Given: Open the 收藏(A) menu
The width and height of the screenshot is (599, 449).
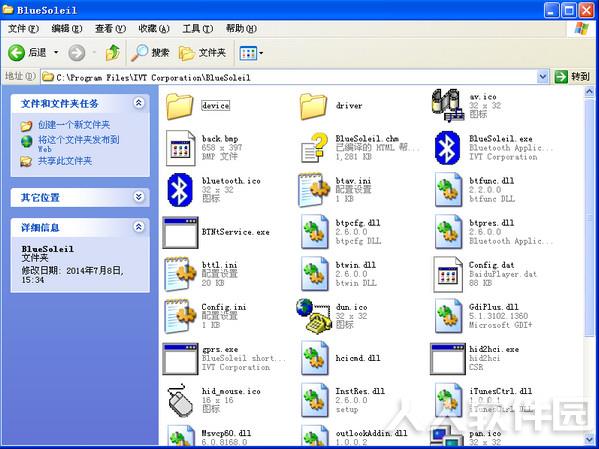Looking at the screenshot, I should click(x=154, y=29).
